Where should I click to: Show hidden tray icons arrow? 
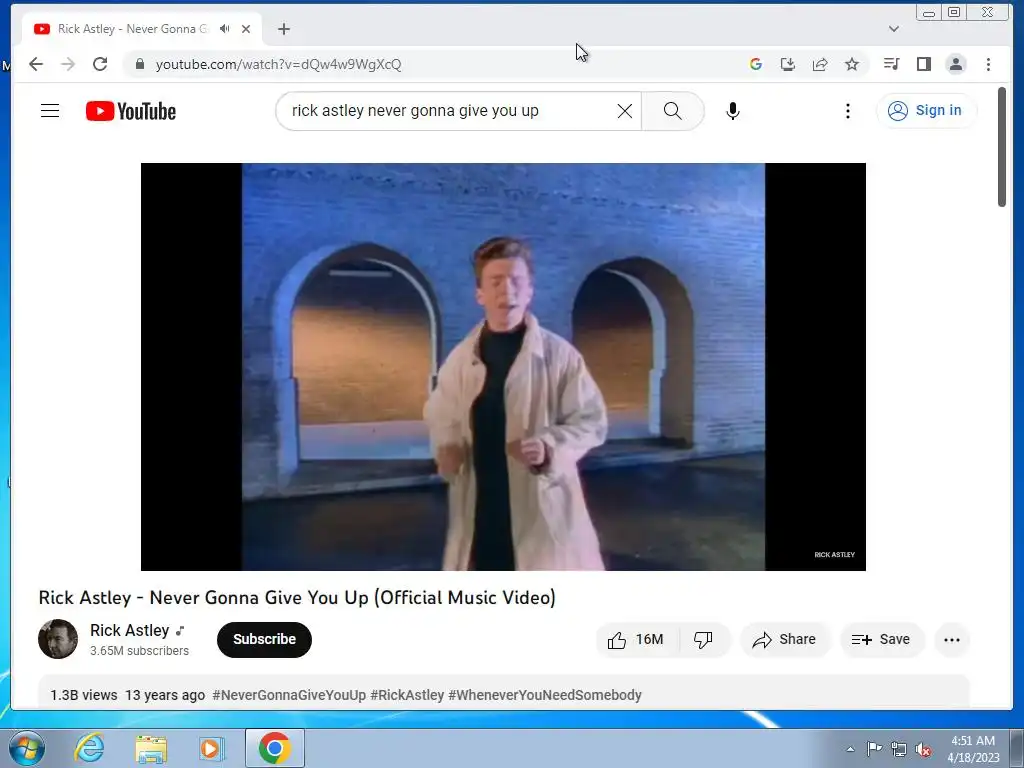click(850, 749)
